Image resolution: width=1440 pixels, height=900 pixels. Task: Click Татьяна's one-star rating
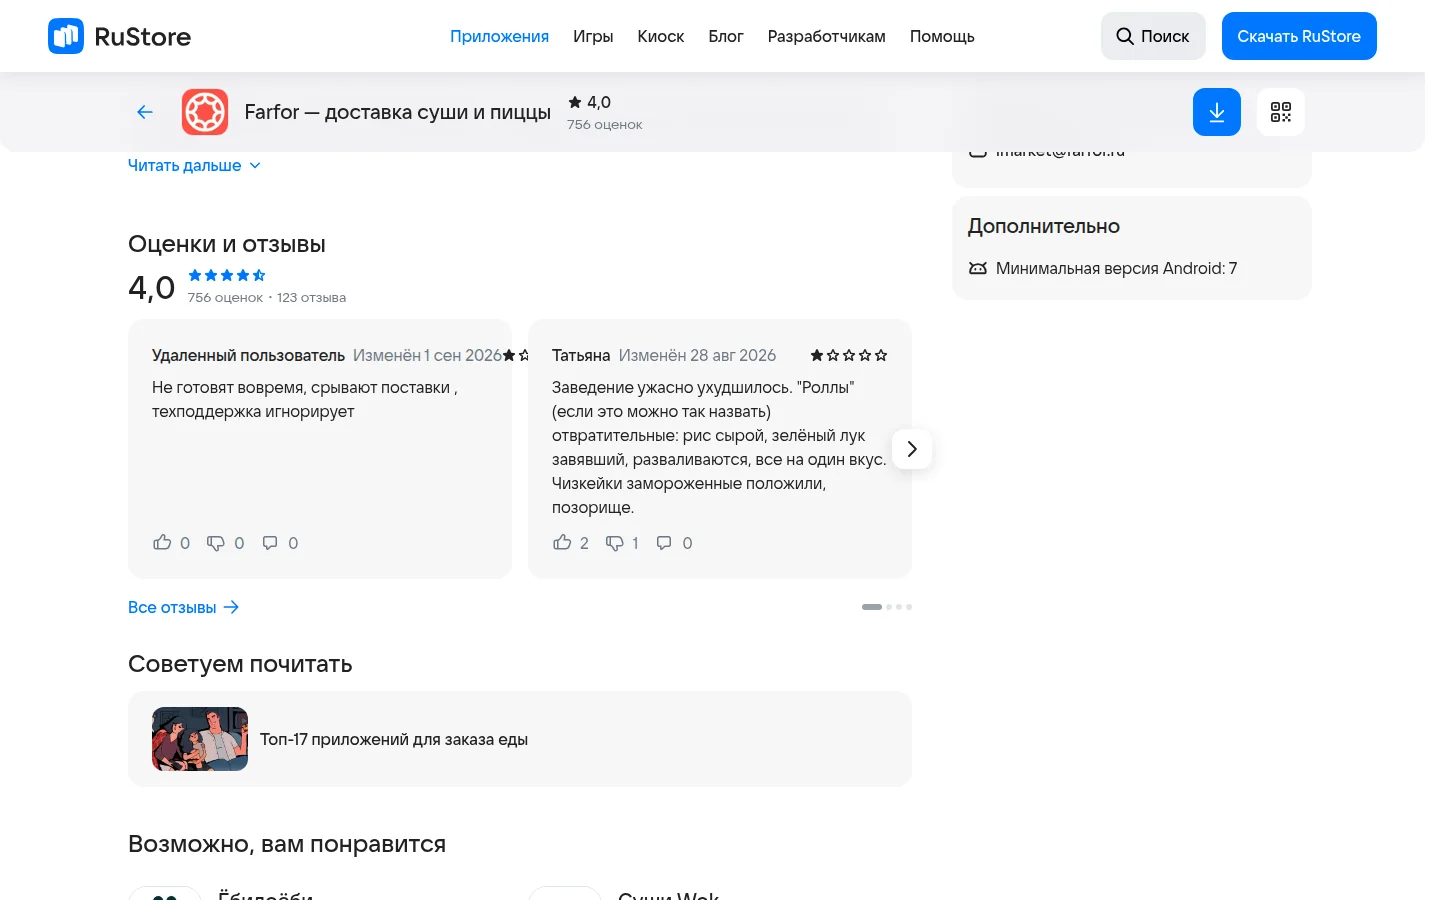[849, 355]
